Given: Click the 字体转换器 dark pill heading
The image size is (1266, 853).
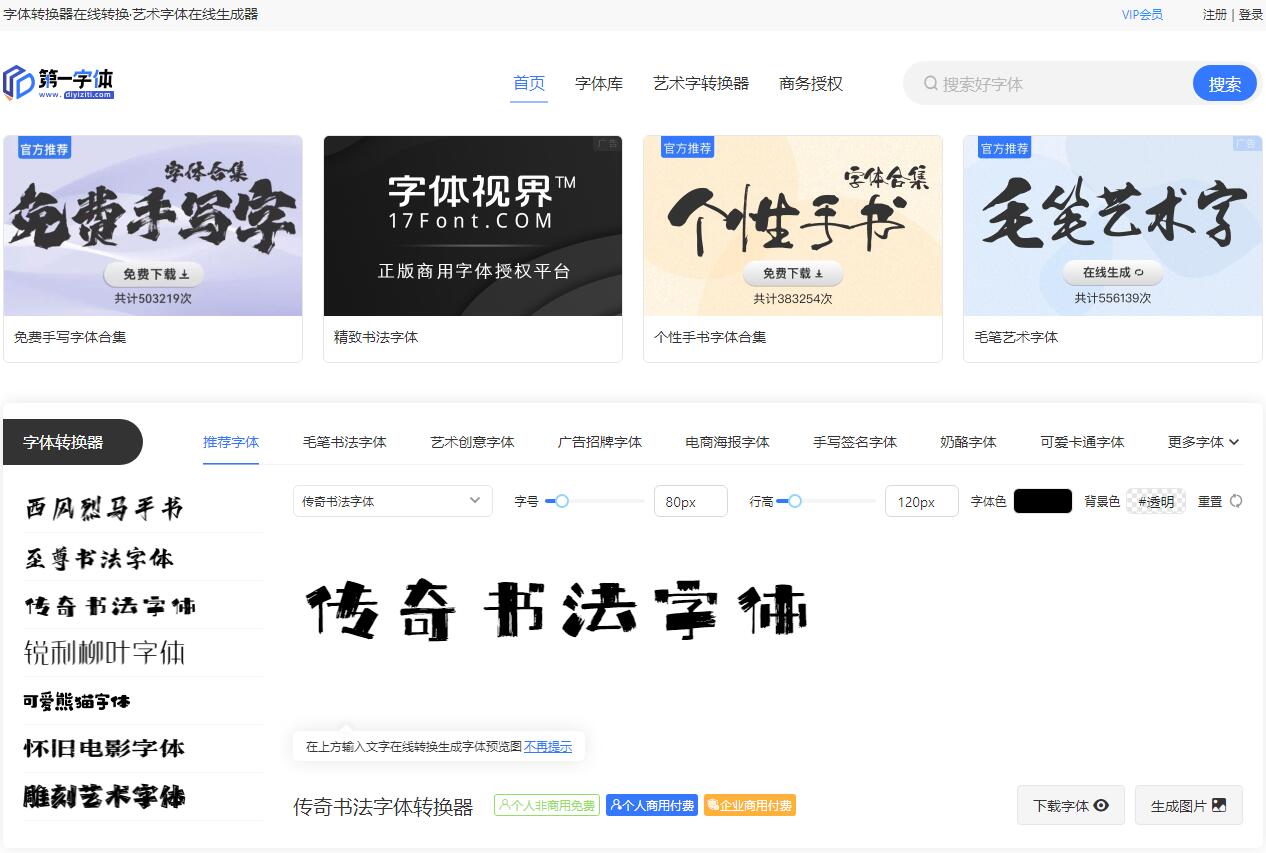Looking at the screenshot, I should 72,442.
